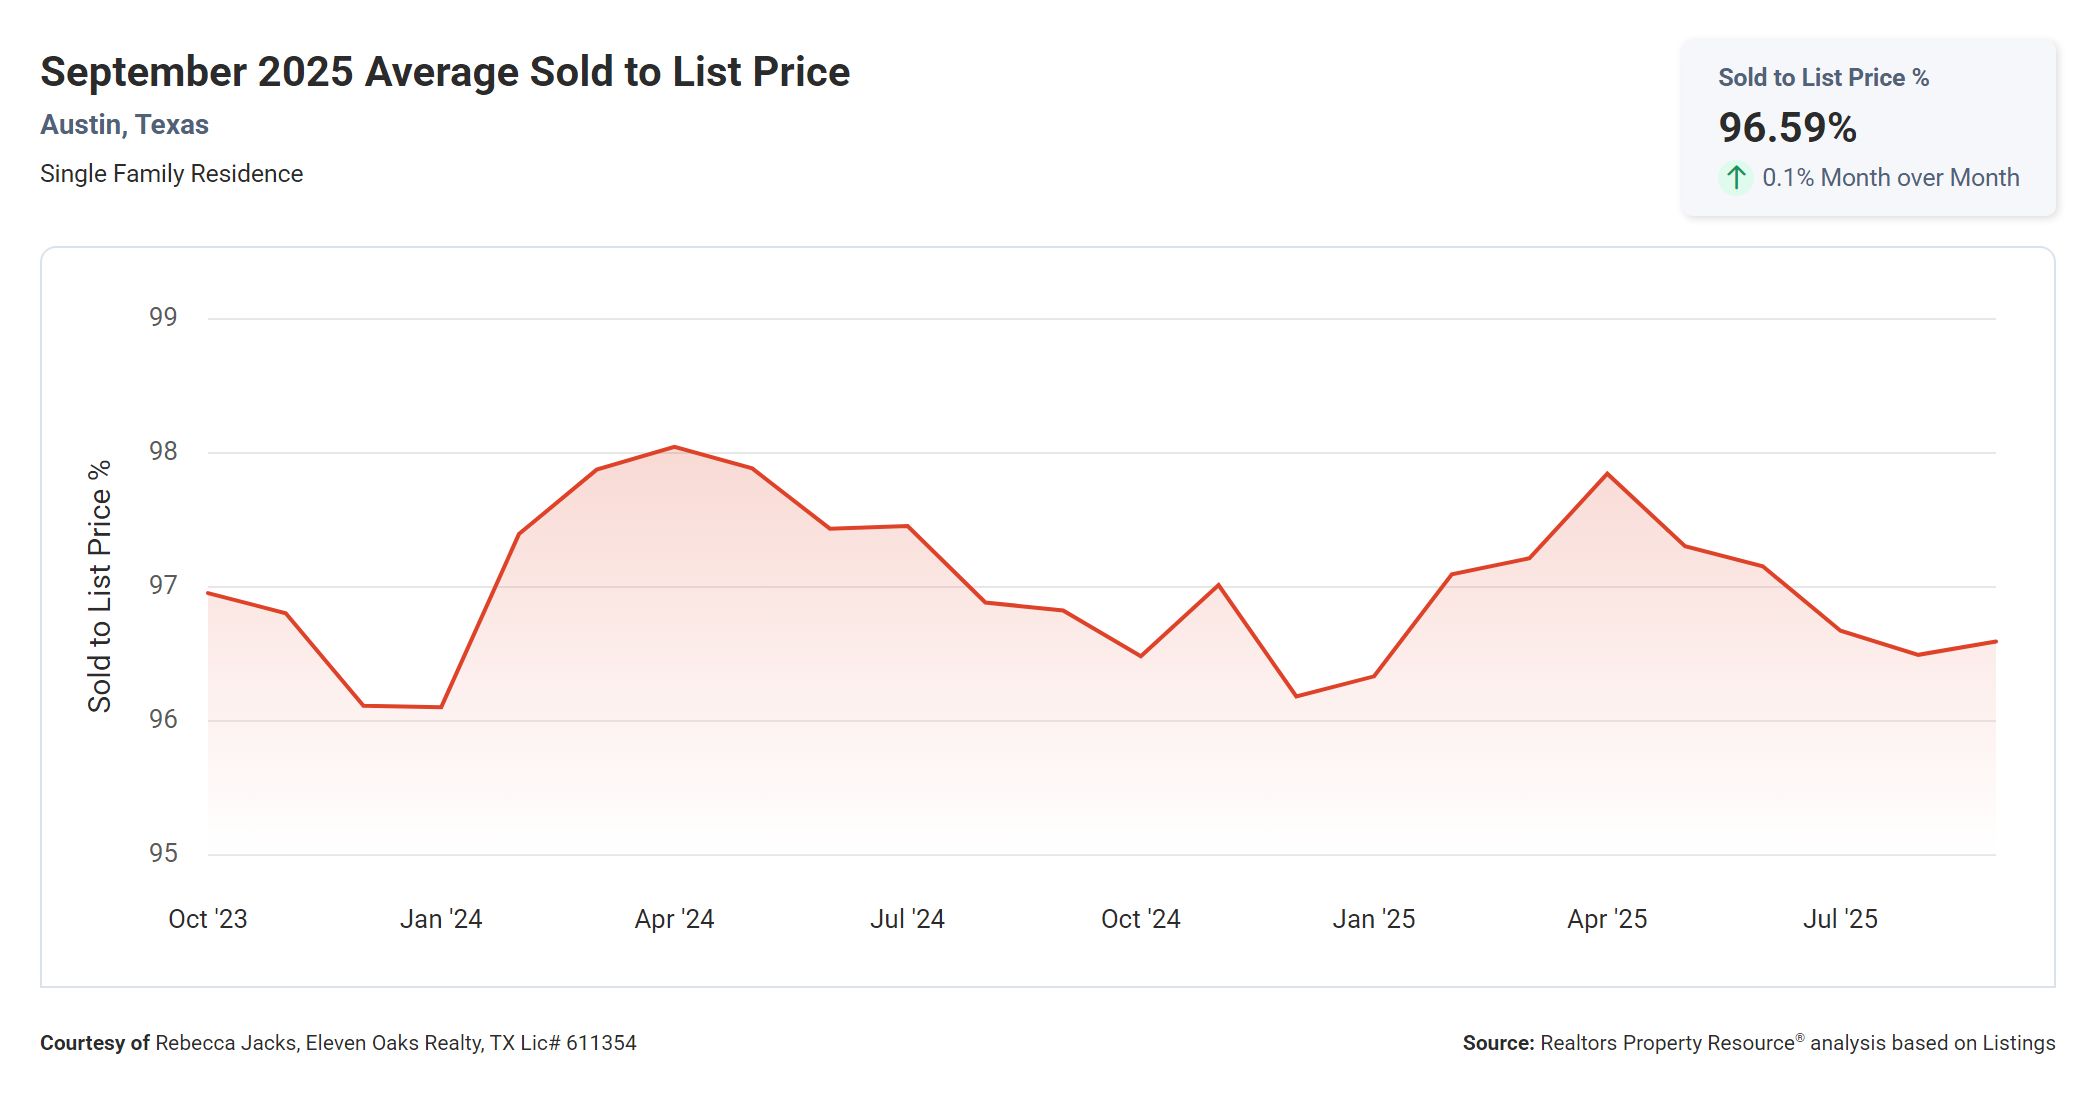Screen dimensions: 2096x1100
Task: Click the Sold to List Price % axis title
Action: (x=100, y=586)
